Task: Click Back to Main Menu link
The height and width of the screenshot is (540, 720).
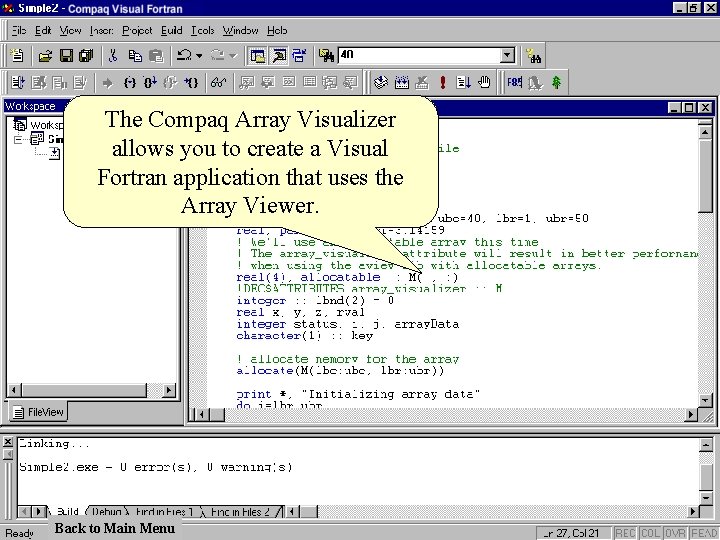Action: [115, 528]
